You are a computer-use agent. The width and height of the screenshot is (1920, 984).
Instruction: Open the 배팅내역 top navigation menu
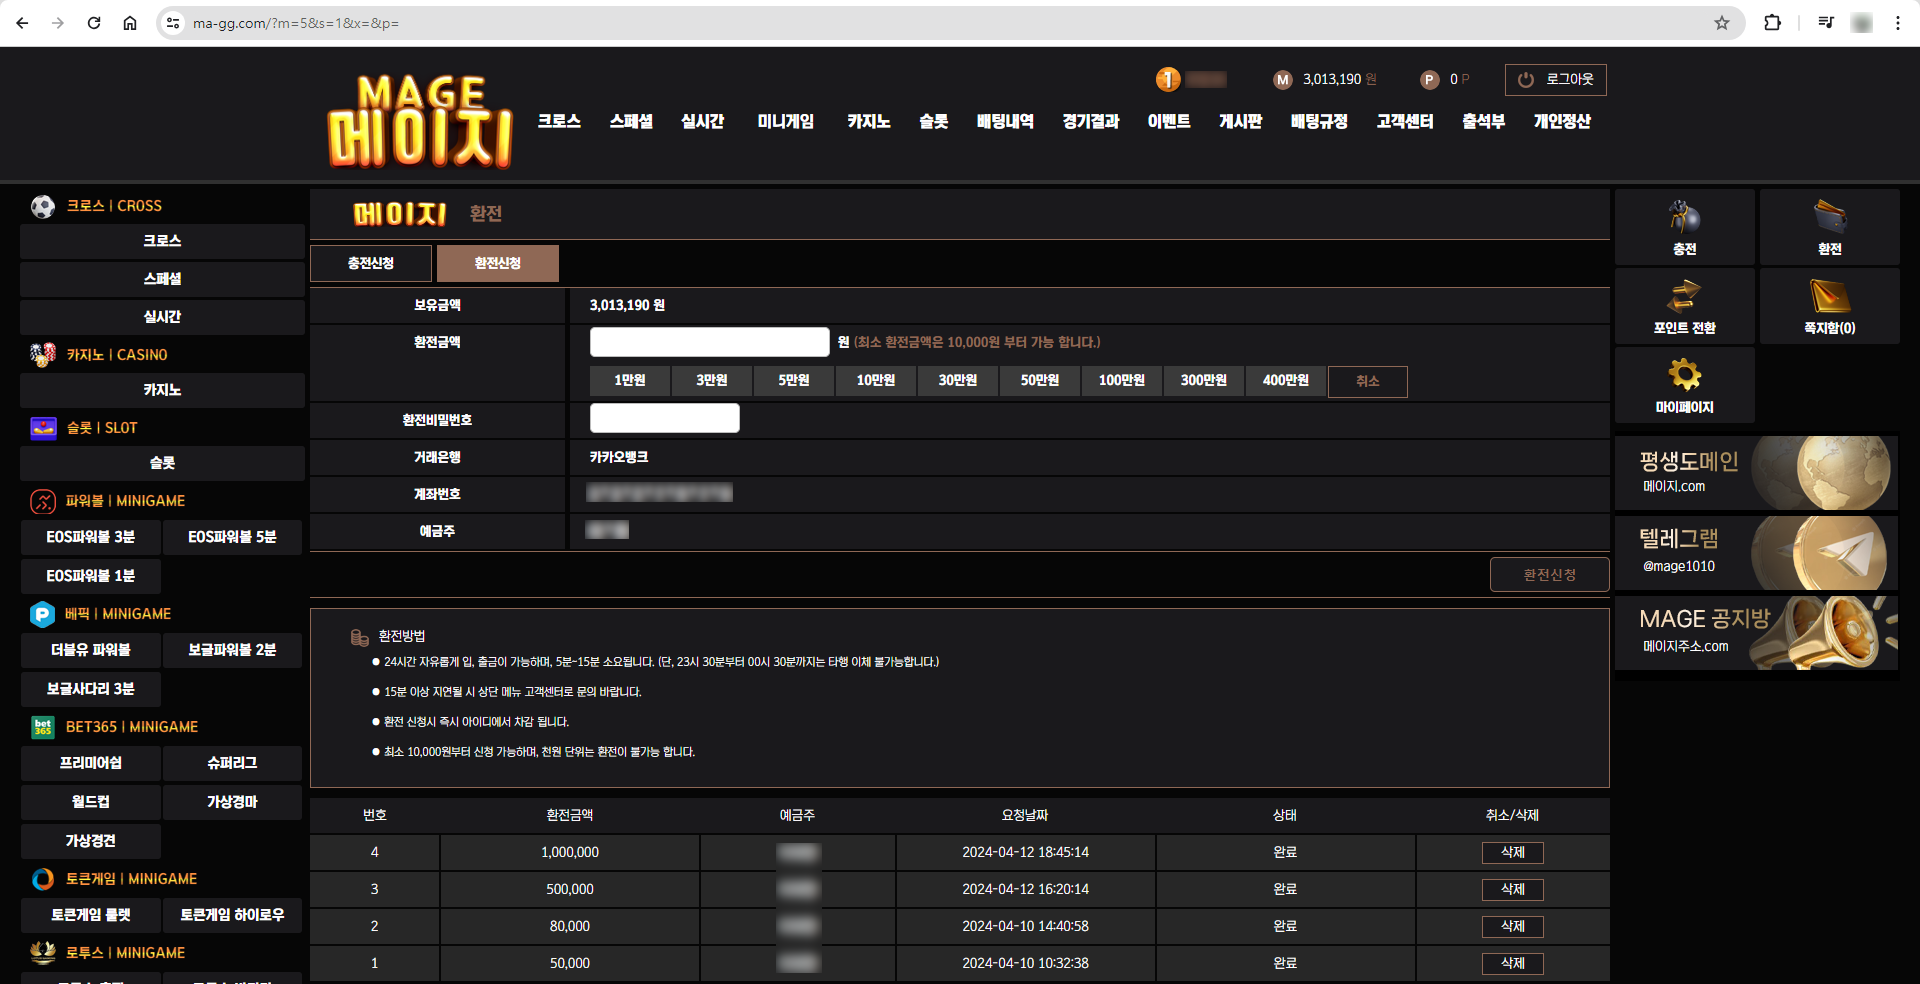1006,121
